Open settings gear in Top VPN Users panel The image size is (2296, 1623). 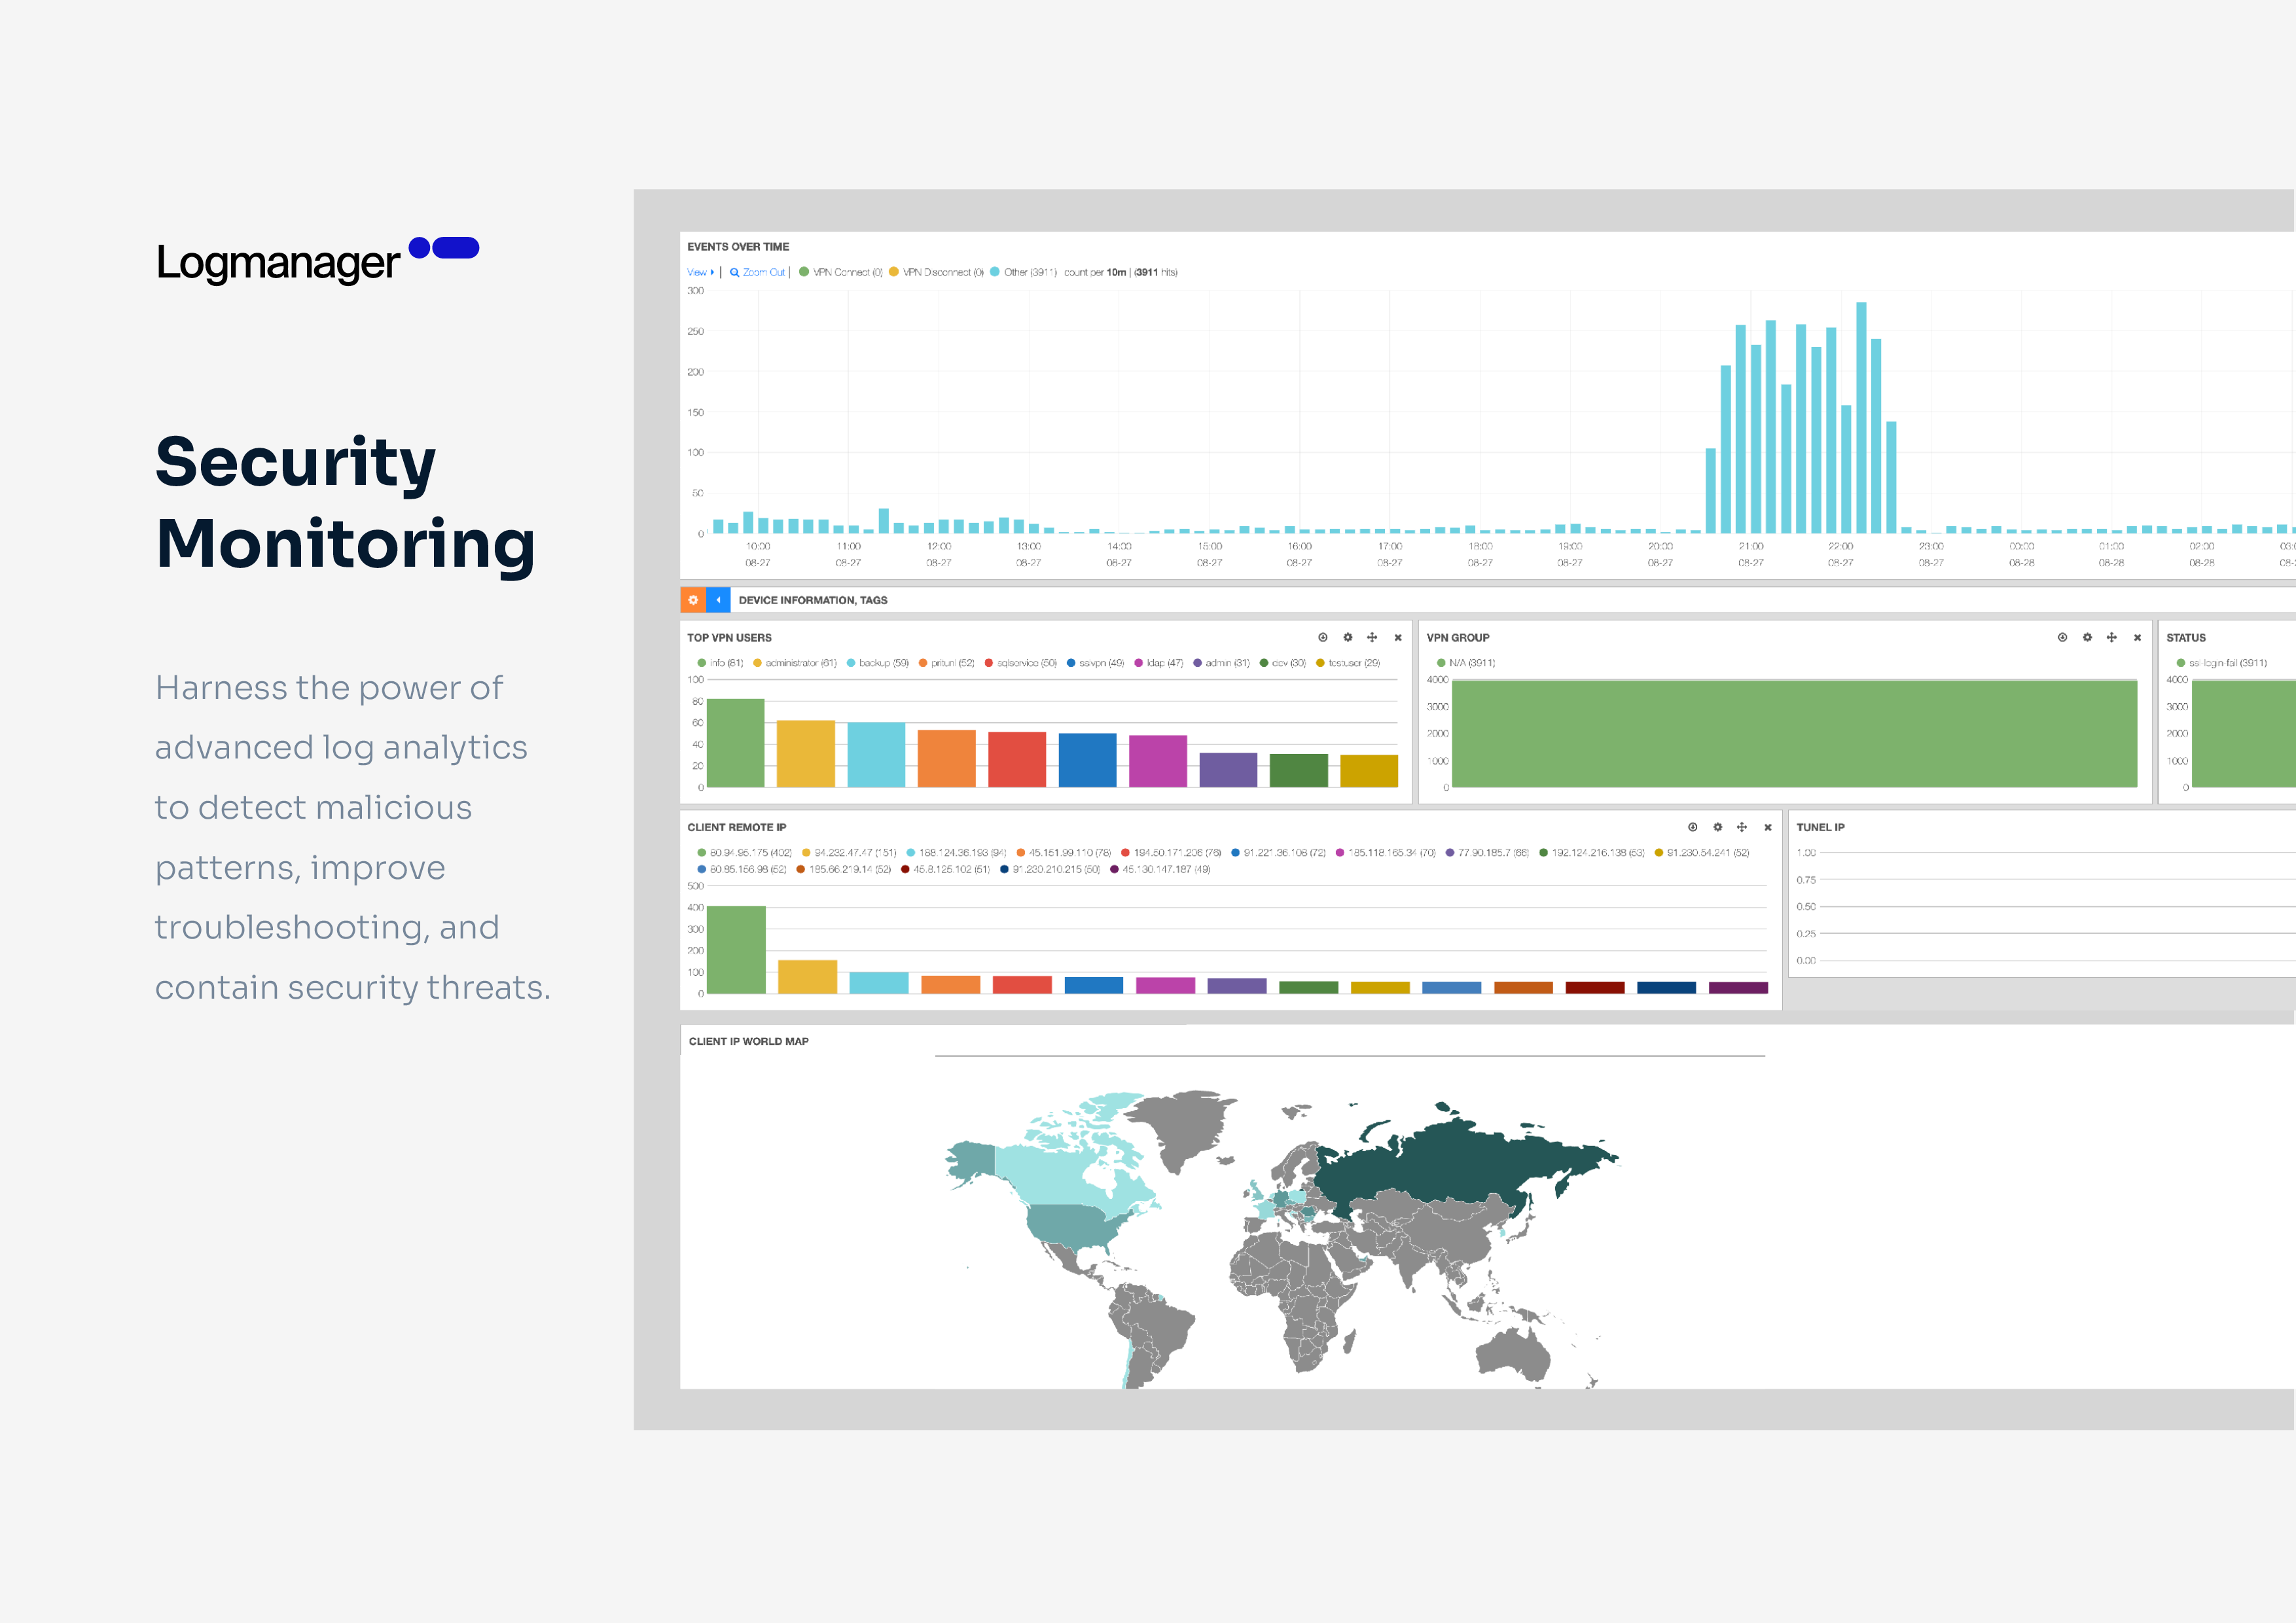tap(1347, 637)
